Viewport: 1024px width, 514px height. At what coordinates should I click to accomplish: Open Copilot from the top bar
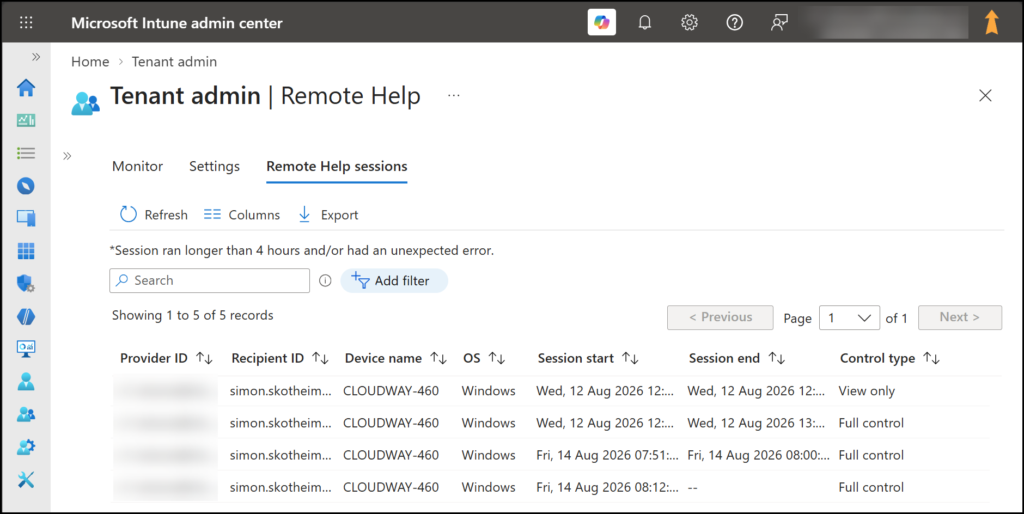point(601,22)
